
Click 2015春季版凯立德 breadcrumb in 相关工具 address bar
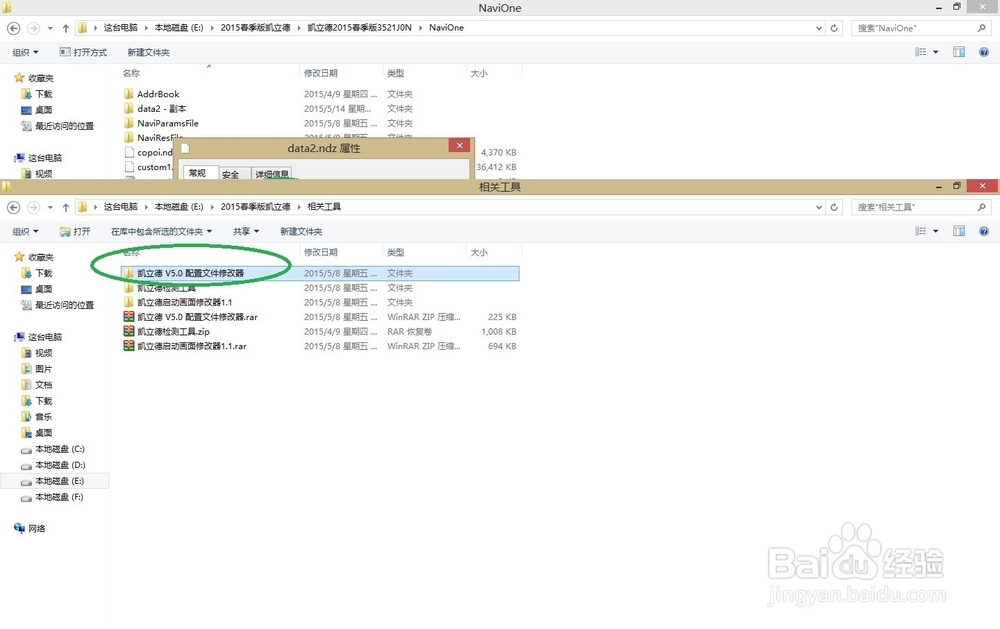pyautogui.click(x=255, y=207)
